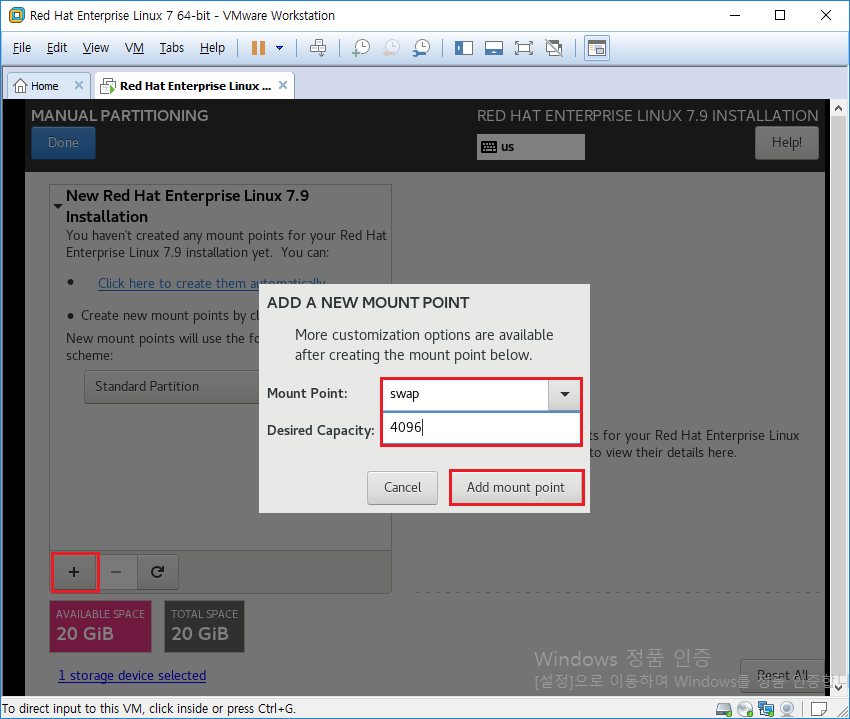Open the snapshot manager
The image size is (850, 719).
(421, 48)
